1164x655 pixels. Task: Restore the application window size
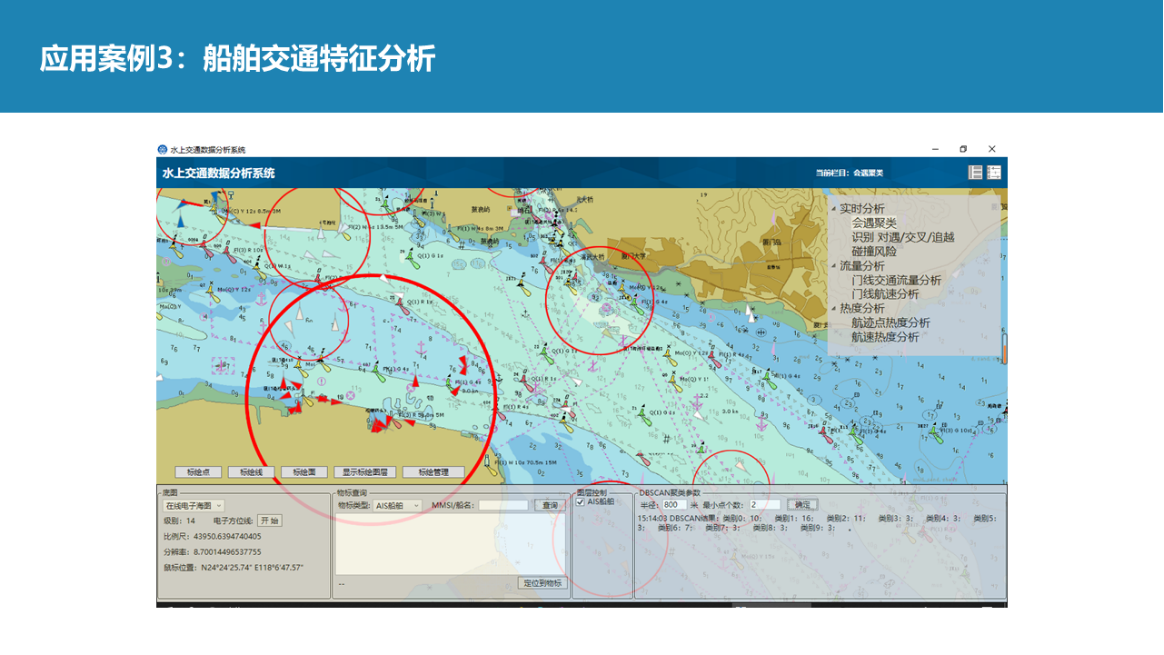click(x=963, y=149)
